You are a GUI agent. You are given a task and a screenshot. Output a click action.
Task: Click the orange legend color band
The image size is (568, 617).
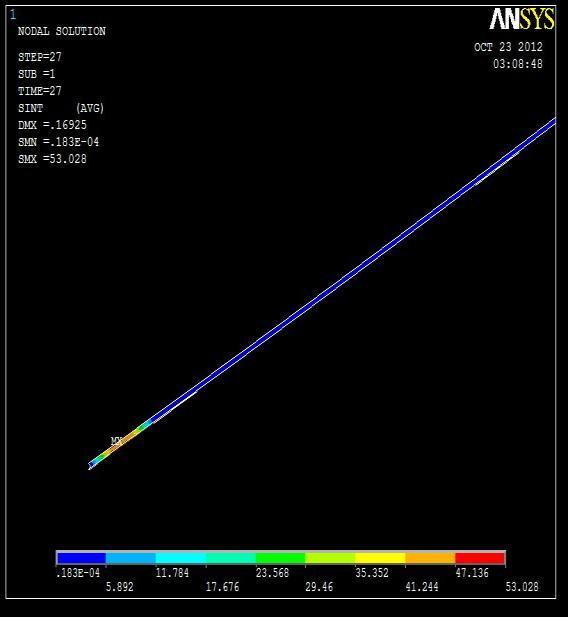coord(430,558)
